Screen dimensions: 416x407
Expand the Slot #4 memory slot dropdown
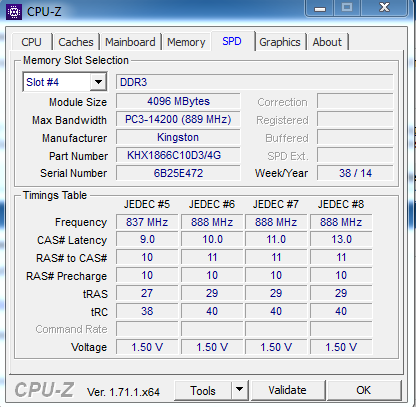coord(98,82)
